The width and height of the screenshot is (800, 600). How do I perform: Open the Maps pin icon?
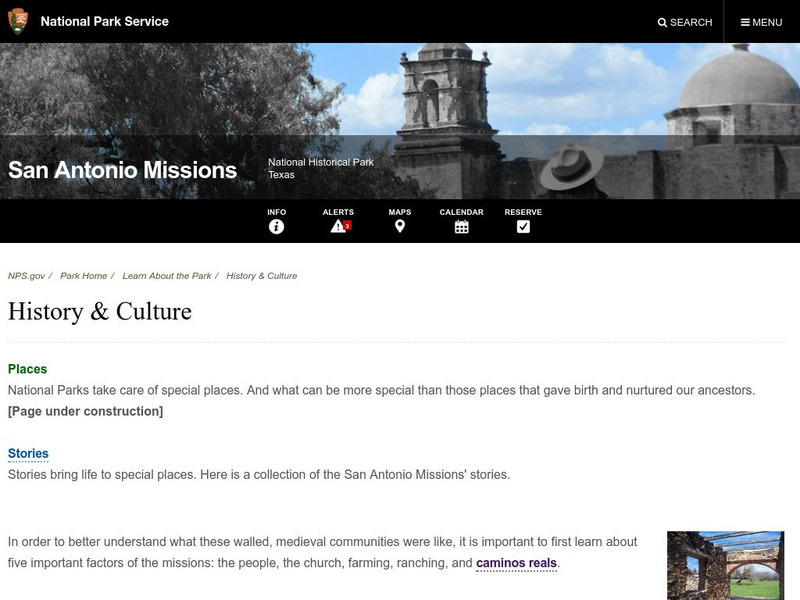pyautogui.click(x=400, y=226)
